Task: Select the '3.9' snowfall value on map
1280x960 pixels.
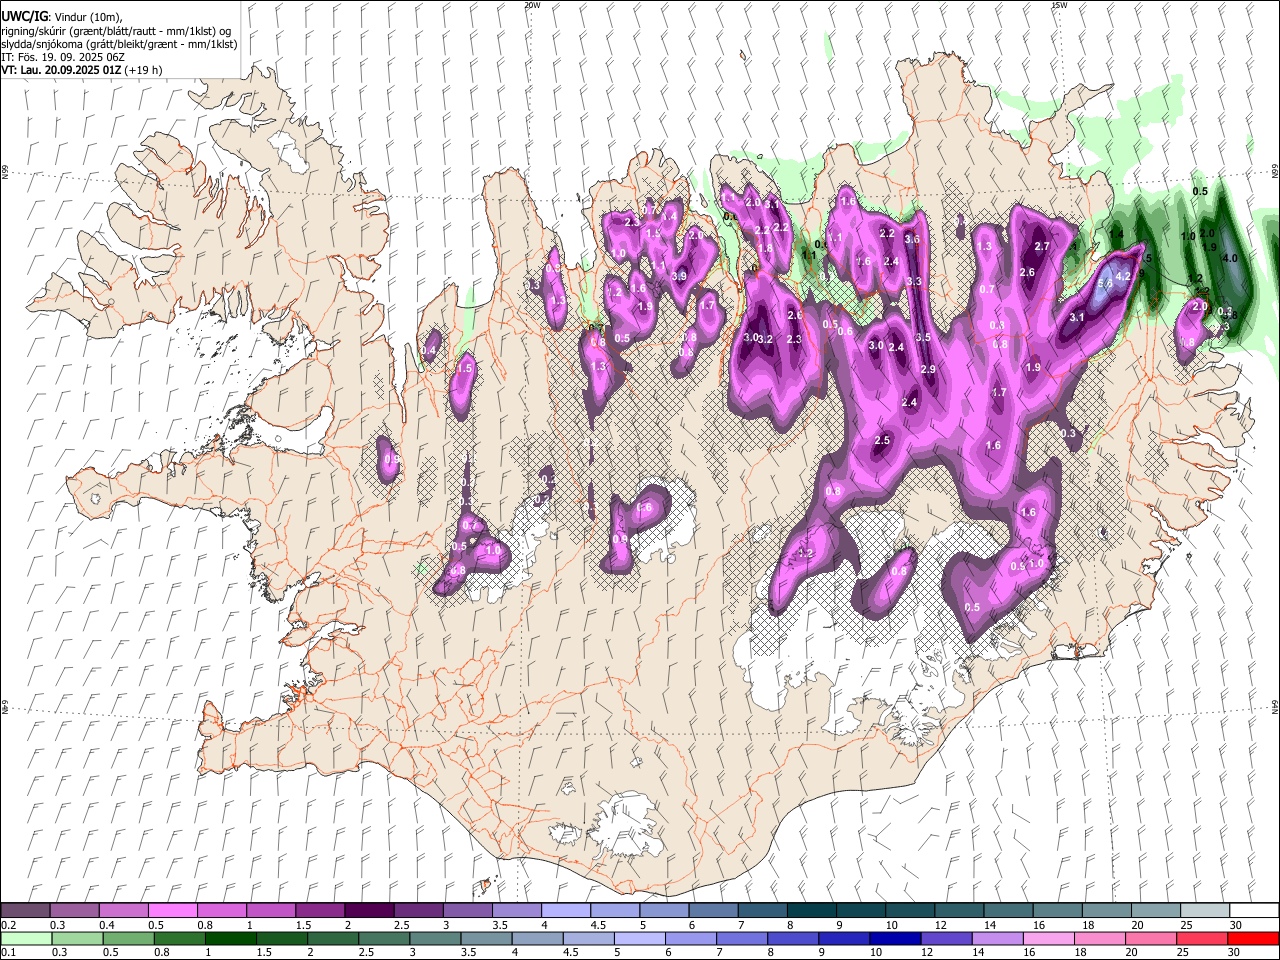Action: click(x=679, y=277)
